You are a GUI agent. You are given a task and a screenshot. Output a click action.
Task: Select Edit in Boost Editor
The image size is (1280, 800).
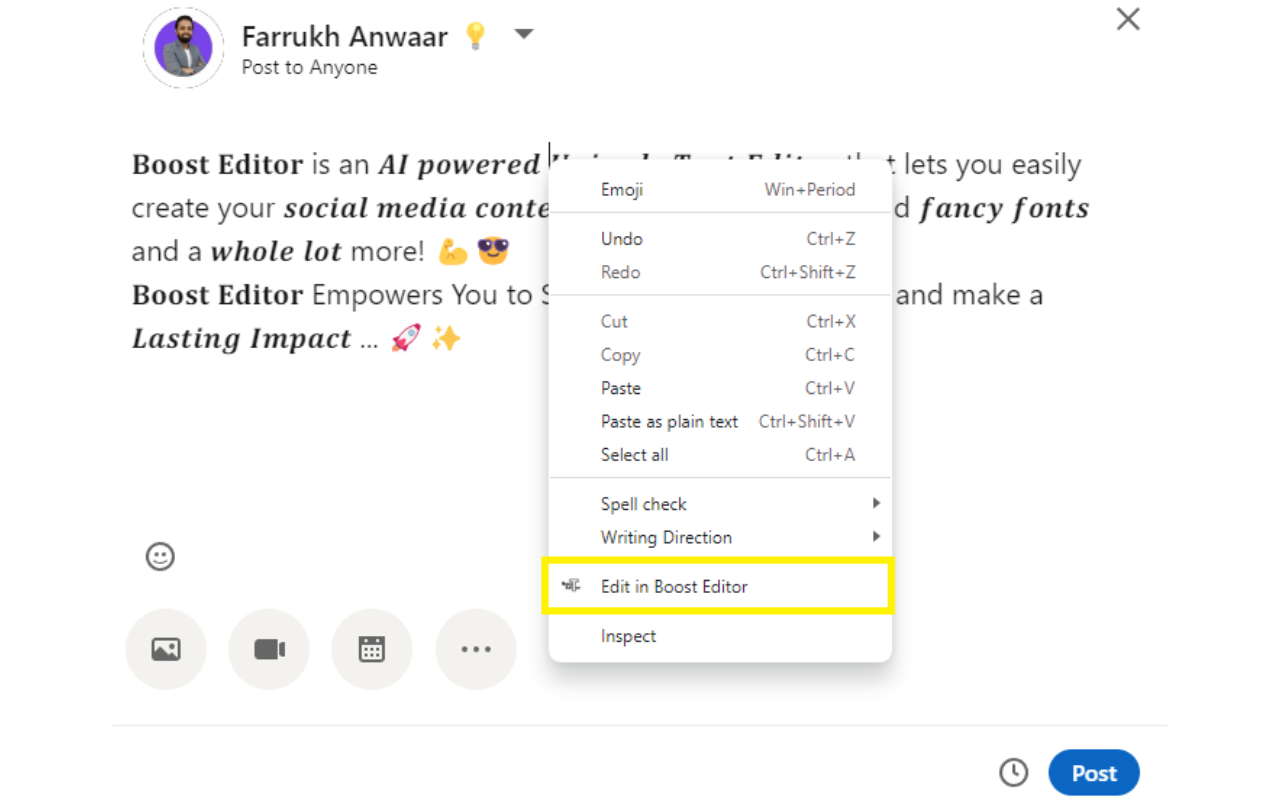click(x=674, y=587)
